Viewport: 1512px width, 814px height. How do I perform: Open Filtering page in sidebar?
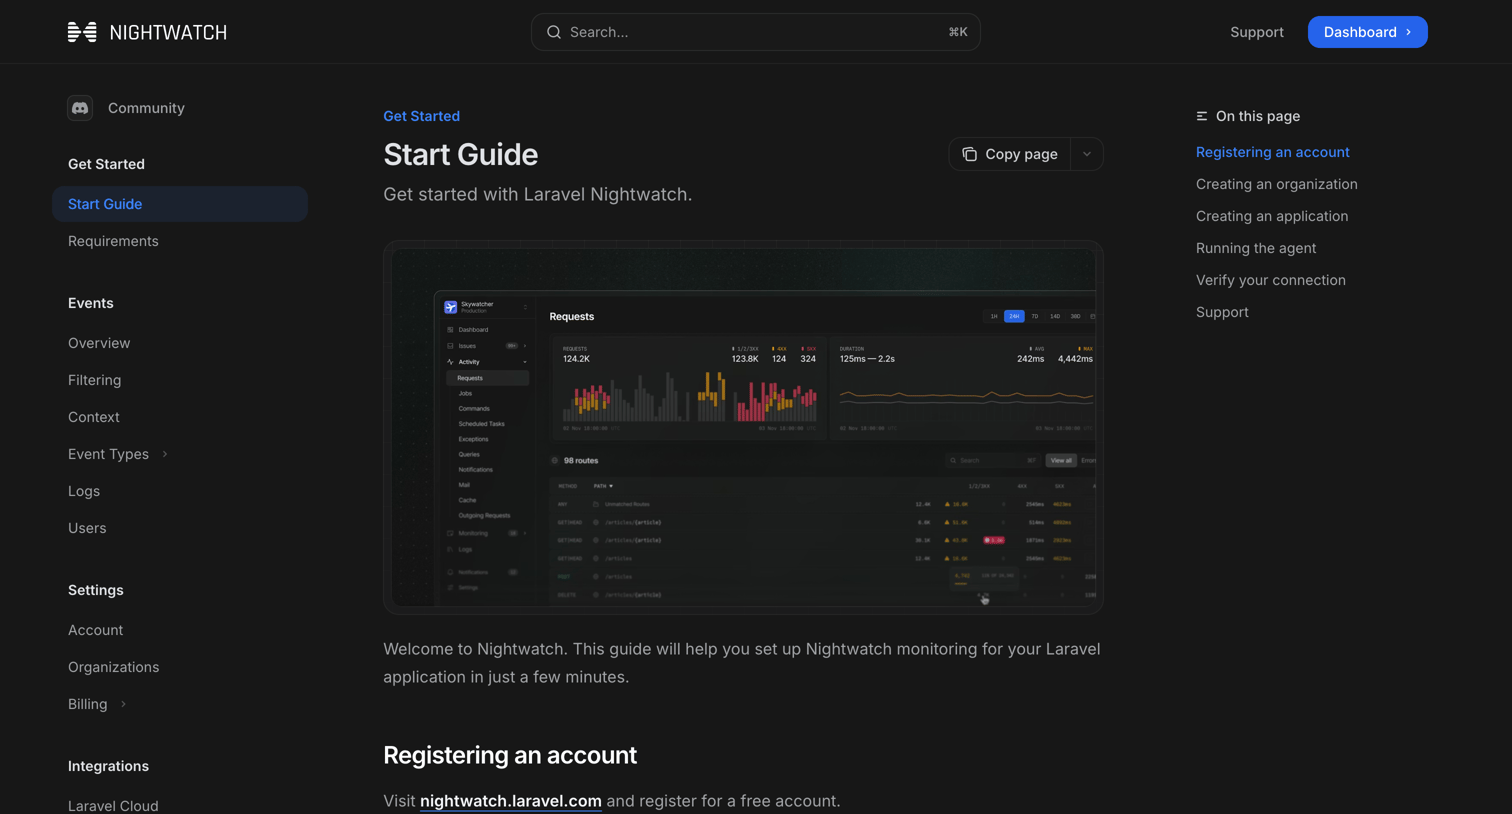tap(94, 380)
